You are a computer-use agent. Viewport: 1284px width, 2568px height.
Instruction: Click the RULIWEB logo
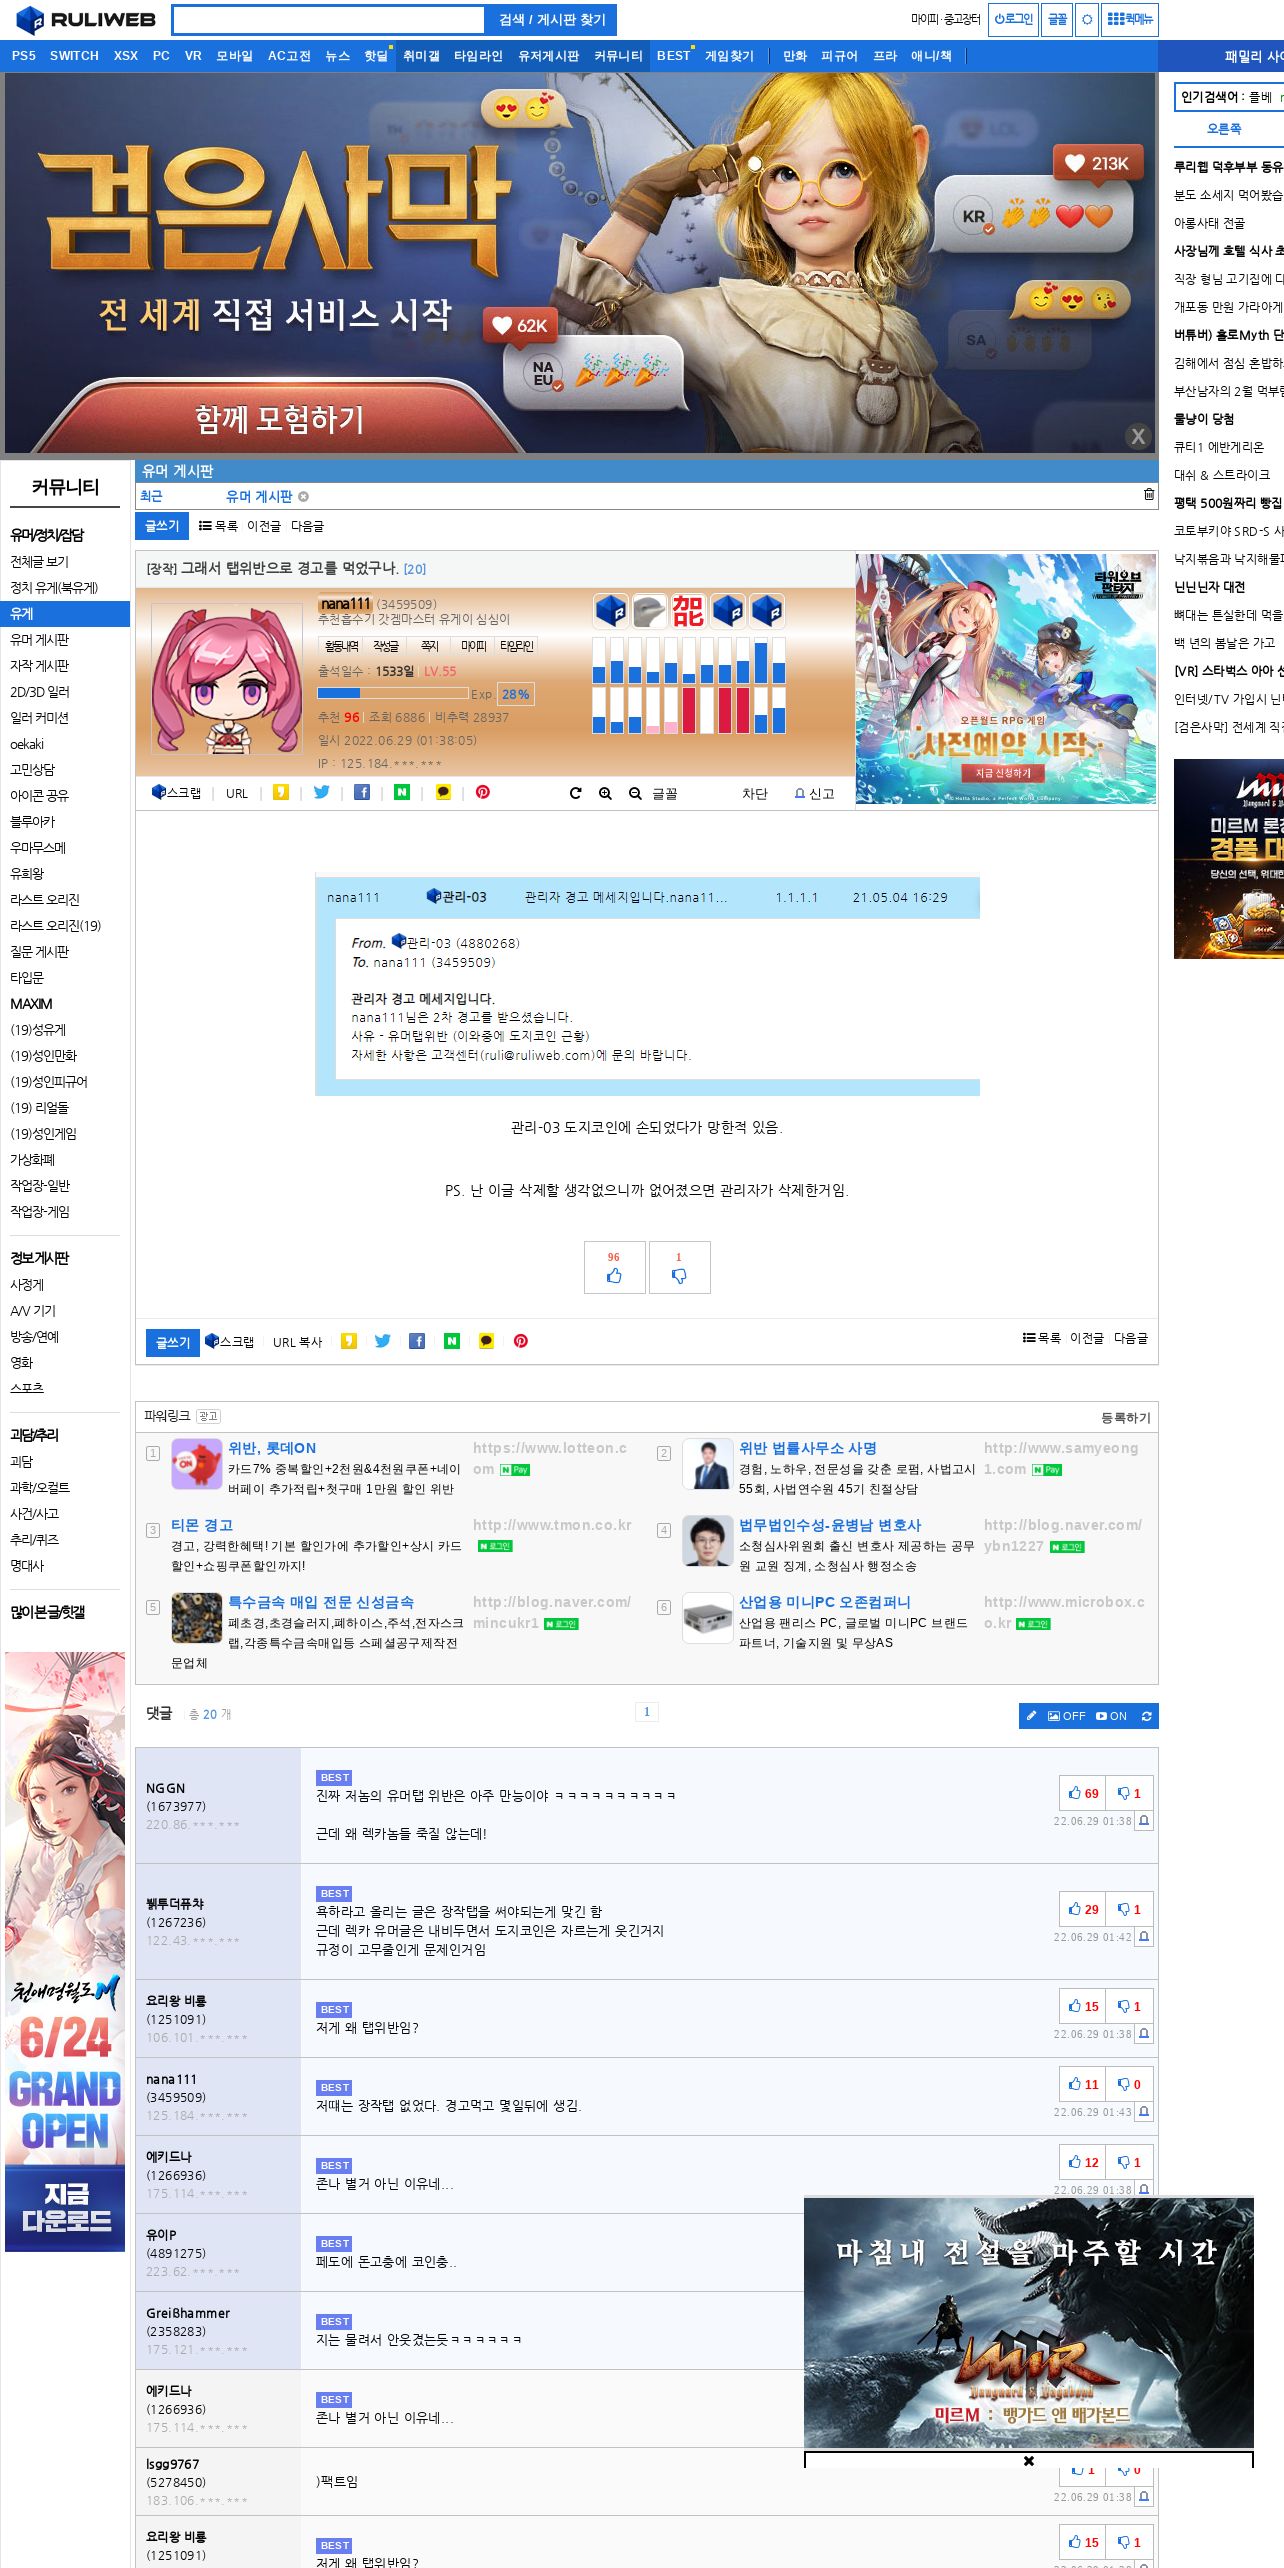[86, 20]
